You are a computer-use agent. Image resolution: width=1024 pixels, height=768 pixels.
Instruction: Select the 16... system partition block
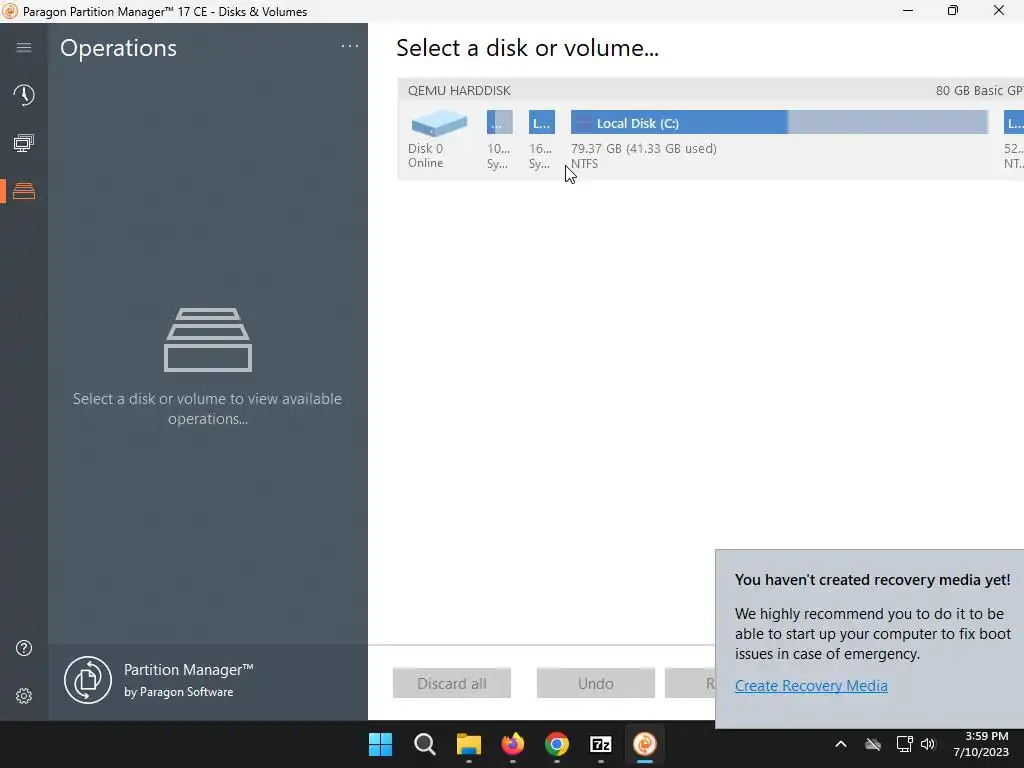pos(541,122)
